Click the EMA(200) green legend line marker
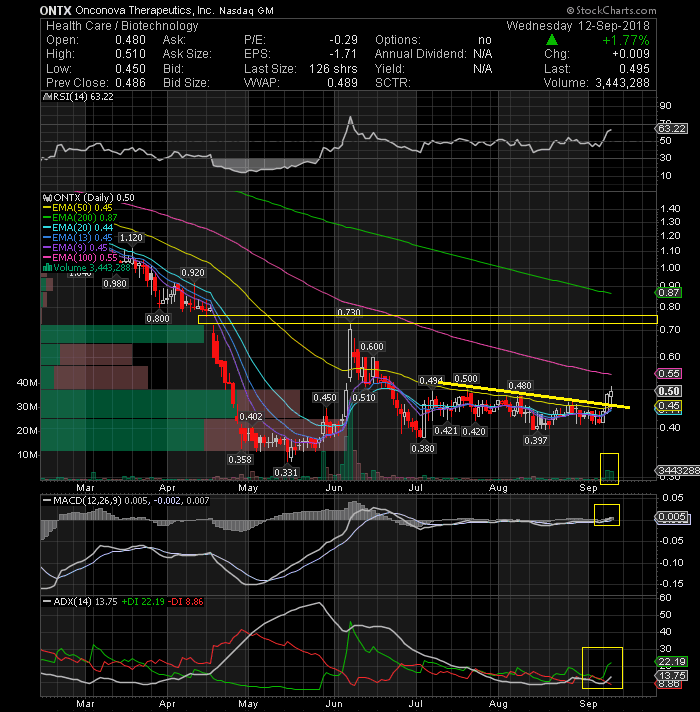Screen dimensions: 700x712 click(47, 218)
